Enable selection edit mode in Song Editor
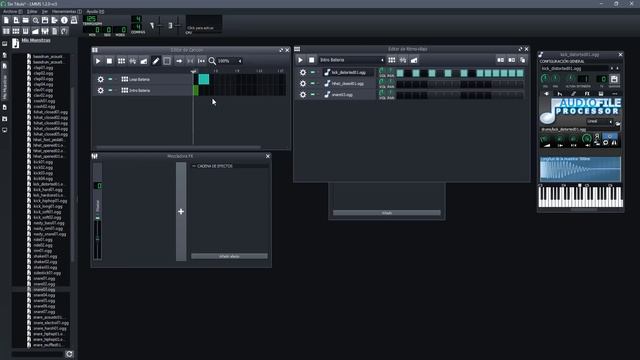This screenshot has width=640, height=360. pos(167,61)
